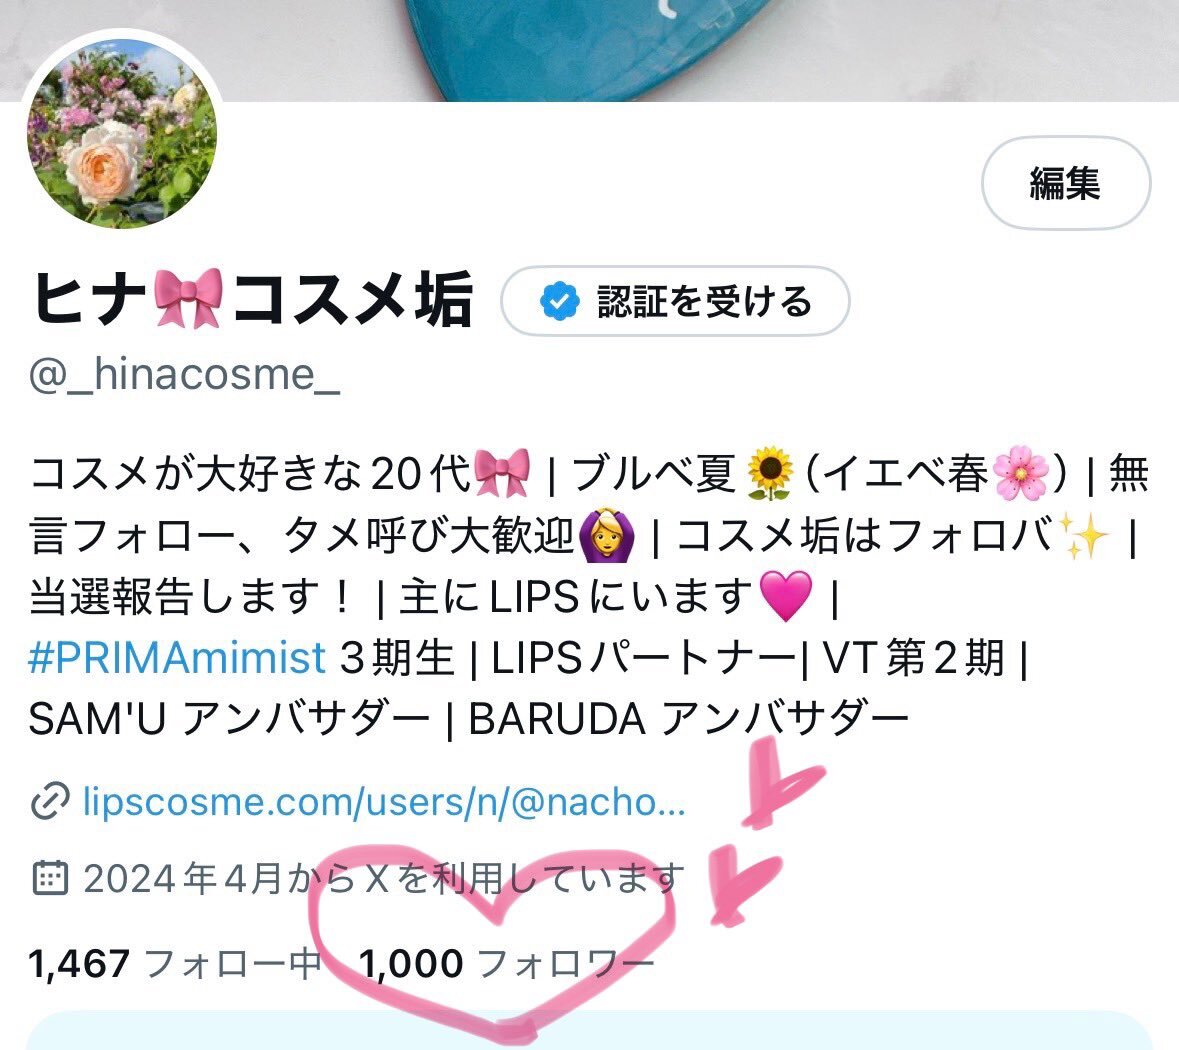1179x1050 pixels.
Task: View the 1,000 フォロワー followers list
Action: pos(507,964)
